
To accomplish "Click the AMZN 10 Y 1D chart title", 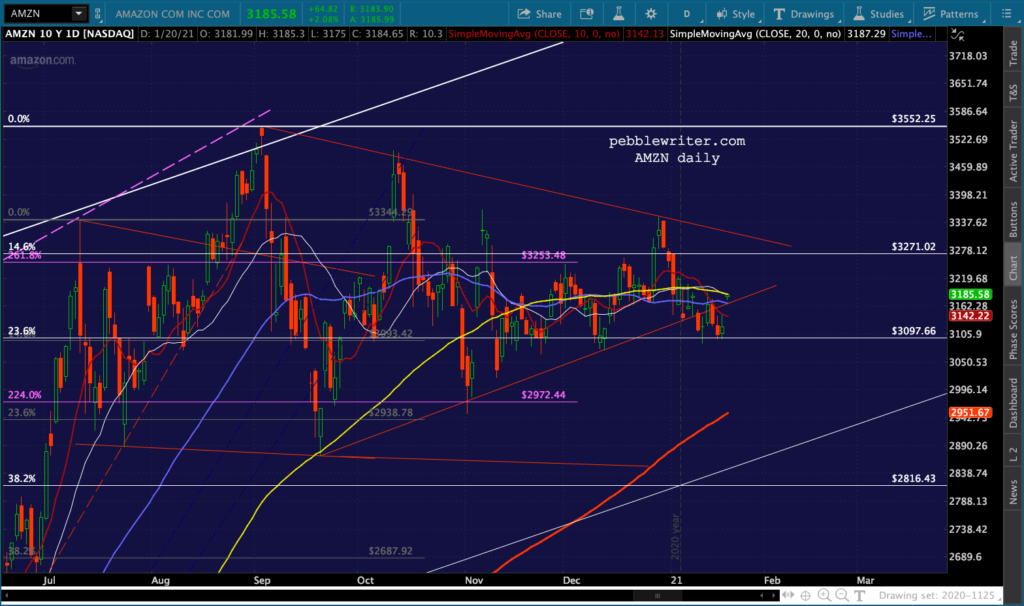I will 69,33.
